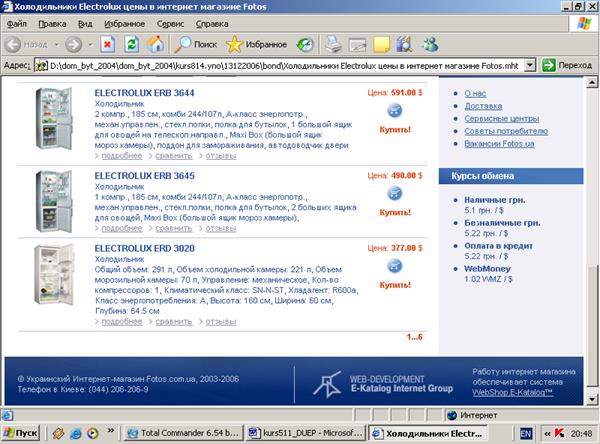Expand the address bar dropdown arrow
The height and width of the screenshot is (444, 600).
[x=529, y=65]
